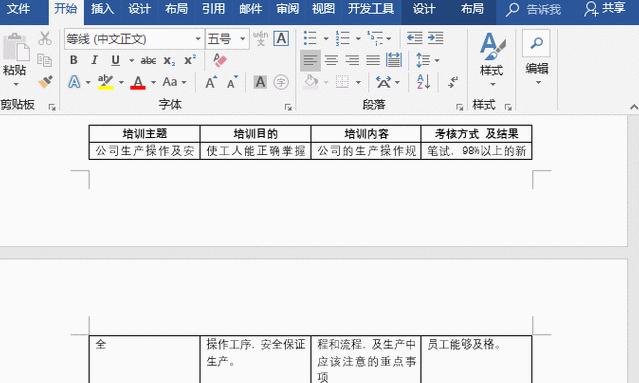Click the Grow Font icon
The width and height of the screenshot is (639, 383).
tap(211, 83)
